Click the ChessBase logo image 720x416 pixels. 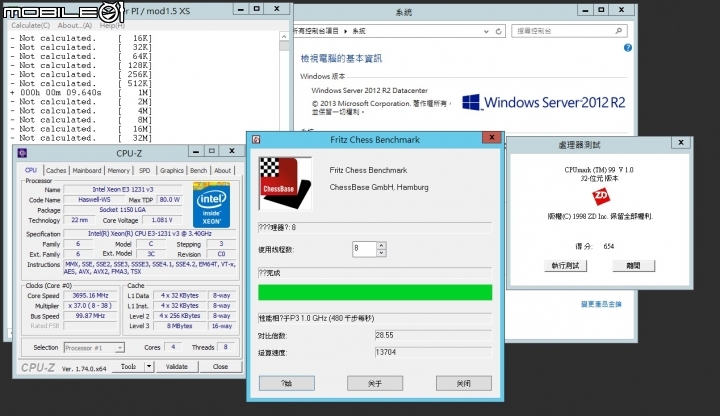pos(285,183)
